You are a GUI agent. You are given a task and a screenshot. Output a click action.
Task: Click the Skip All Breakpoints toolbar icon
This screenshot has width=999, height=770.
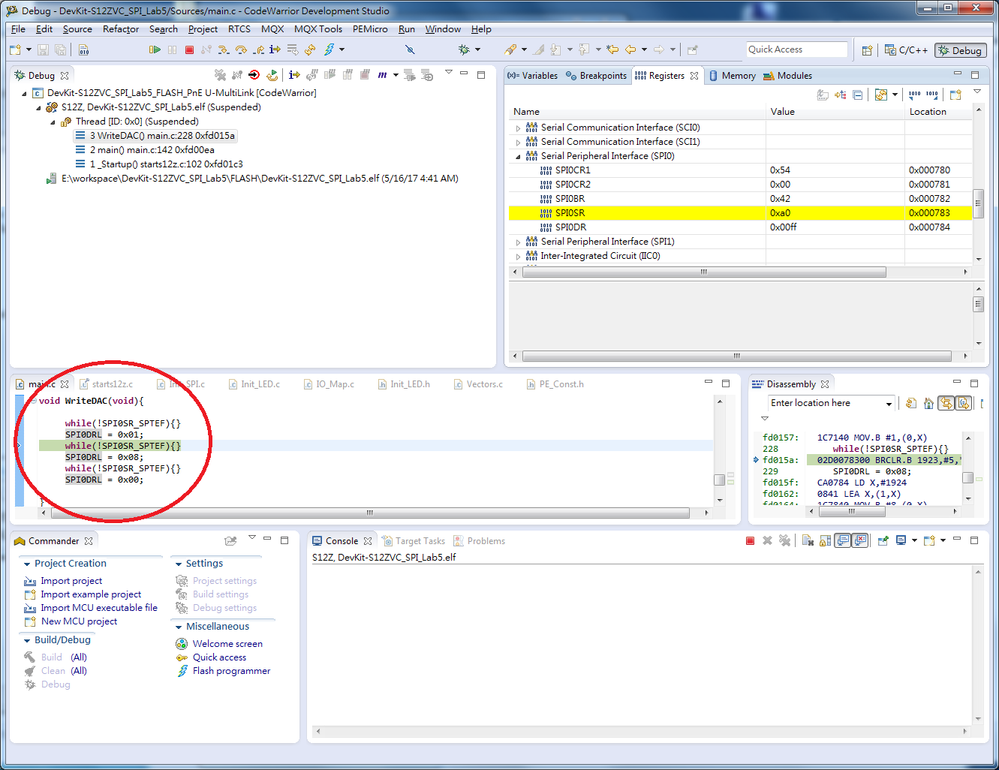pyautogui.click(x=410, y=50)
